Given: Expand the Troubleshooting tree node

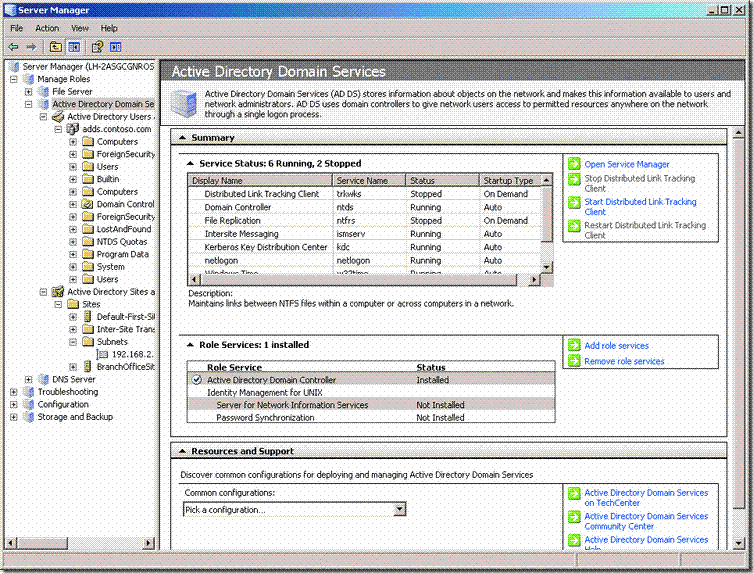Looking at the screenshot, I should click(14, 391).
